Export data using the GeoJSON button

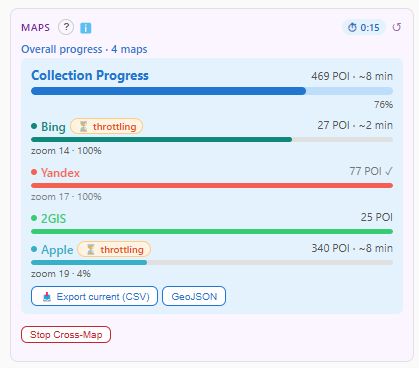click(194, 296)
